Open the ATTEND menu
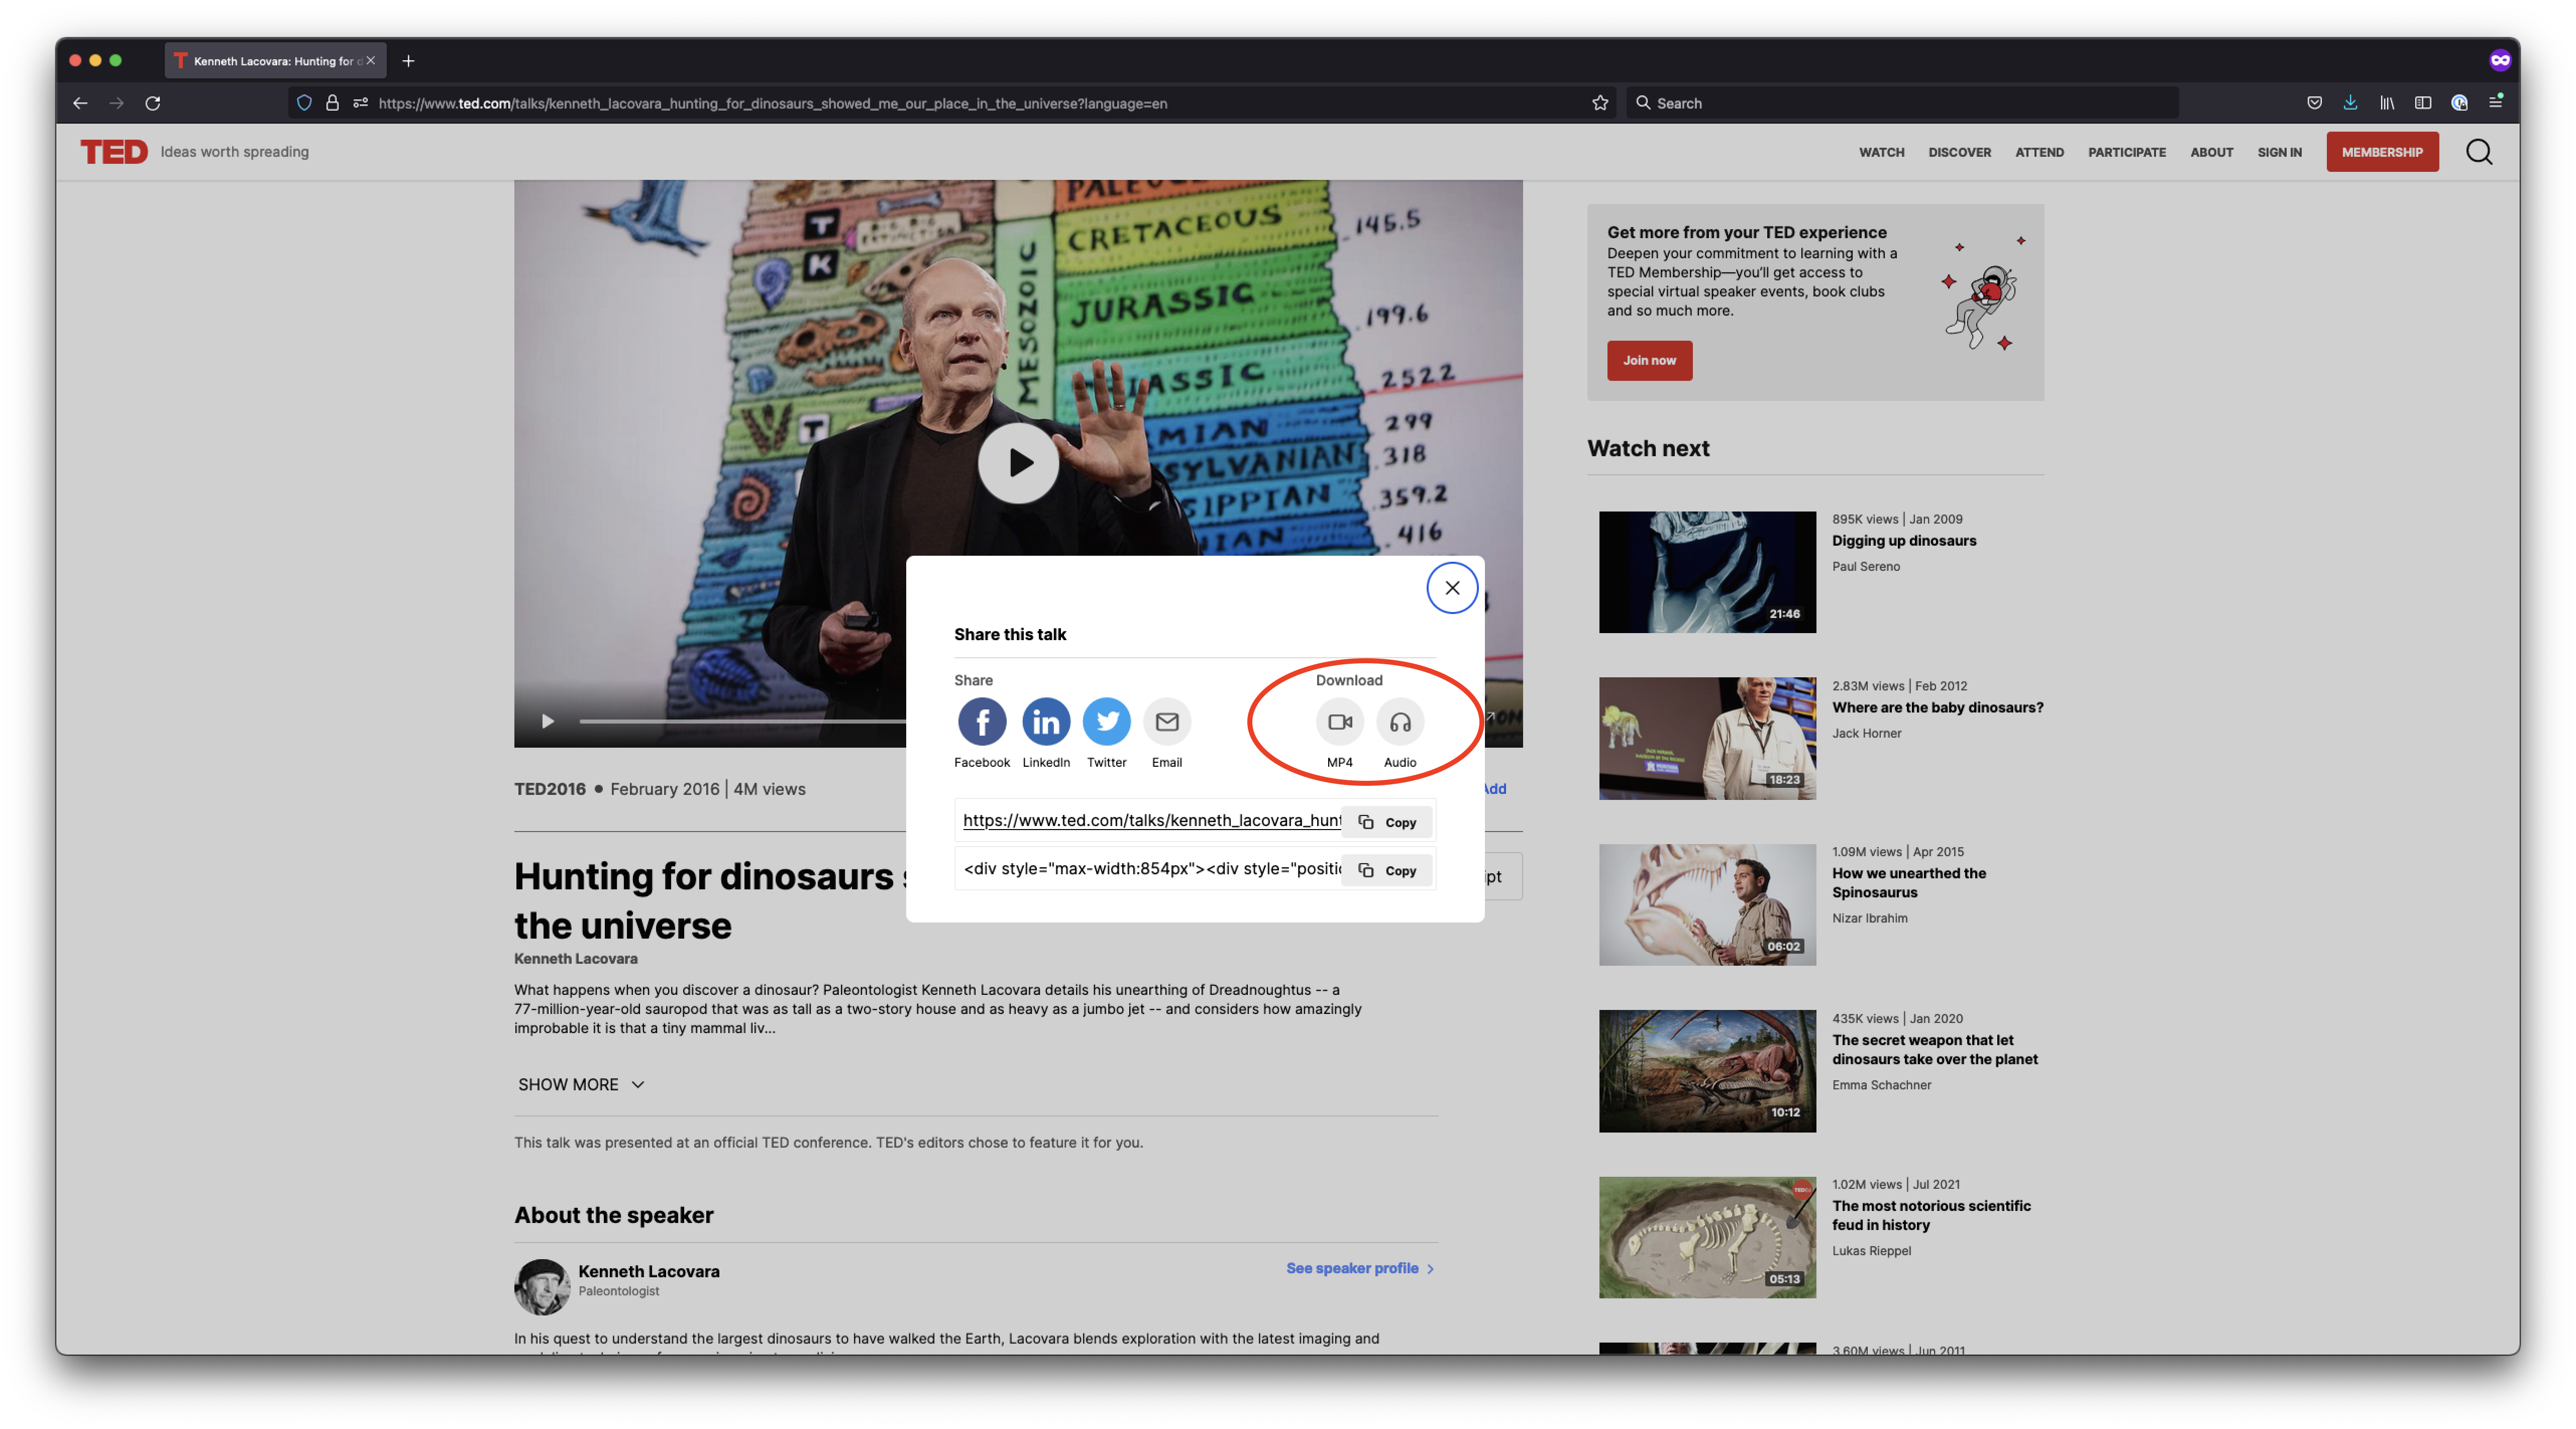Viewport: 2576px width, 1429px height. point(2039,152)
